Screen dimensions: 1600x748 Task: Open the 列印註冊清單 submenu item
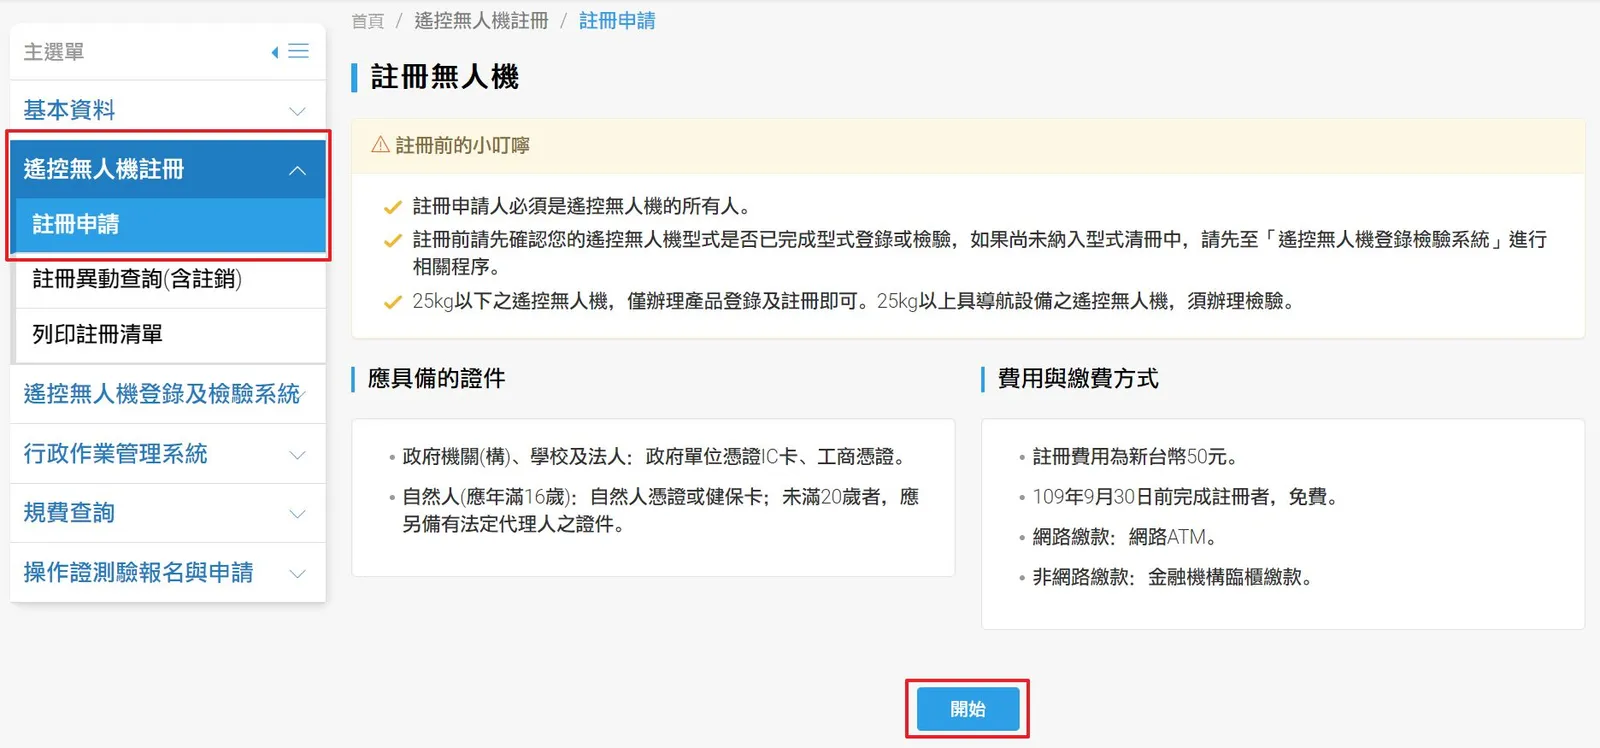point(170,334)
